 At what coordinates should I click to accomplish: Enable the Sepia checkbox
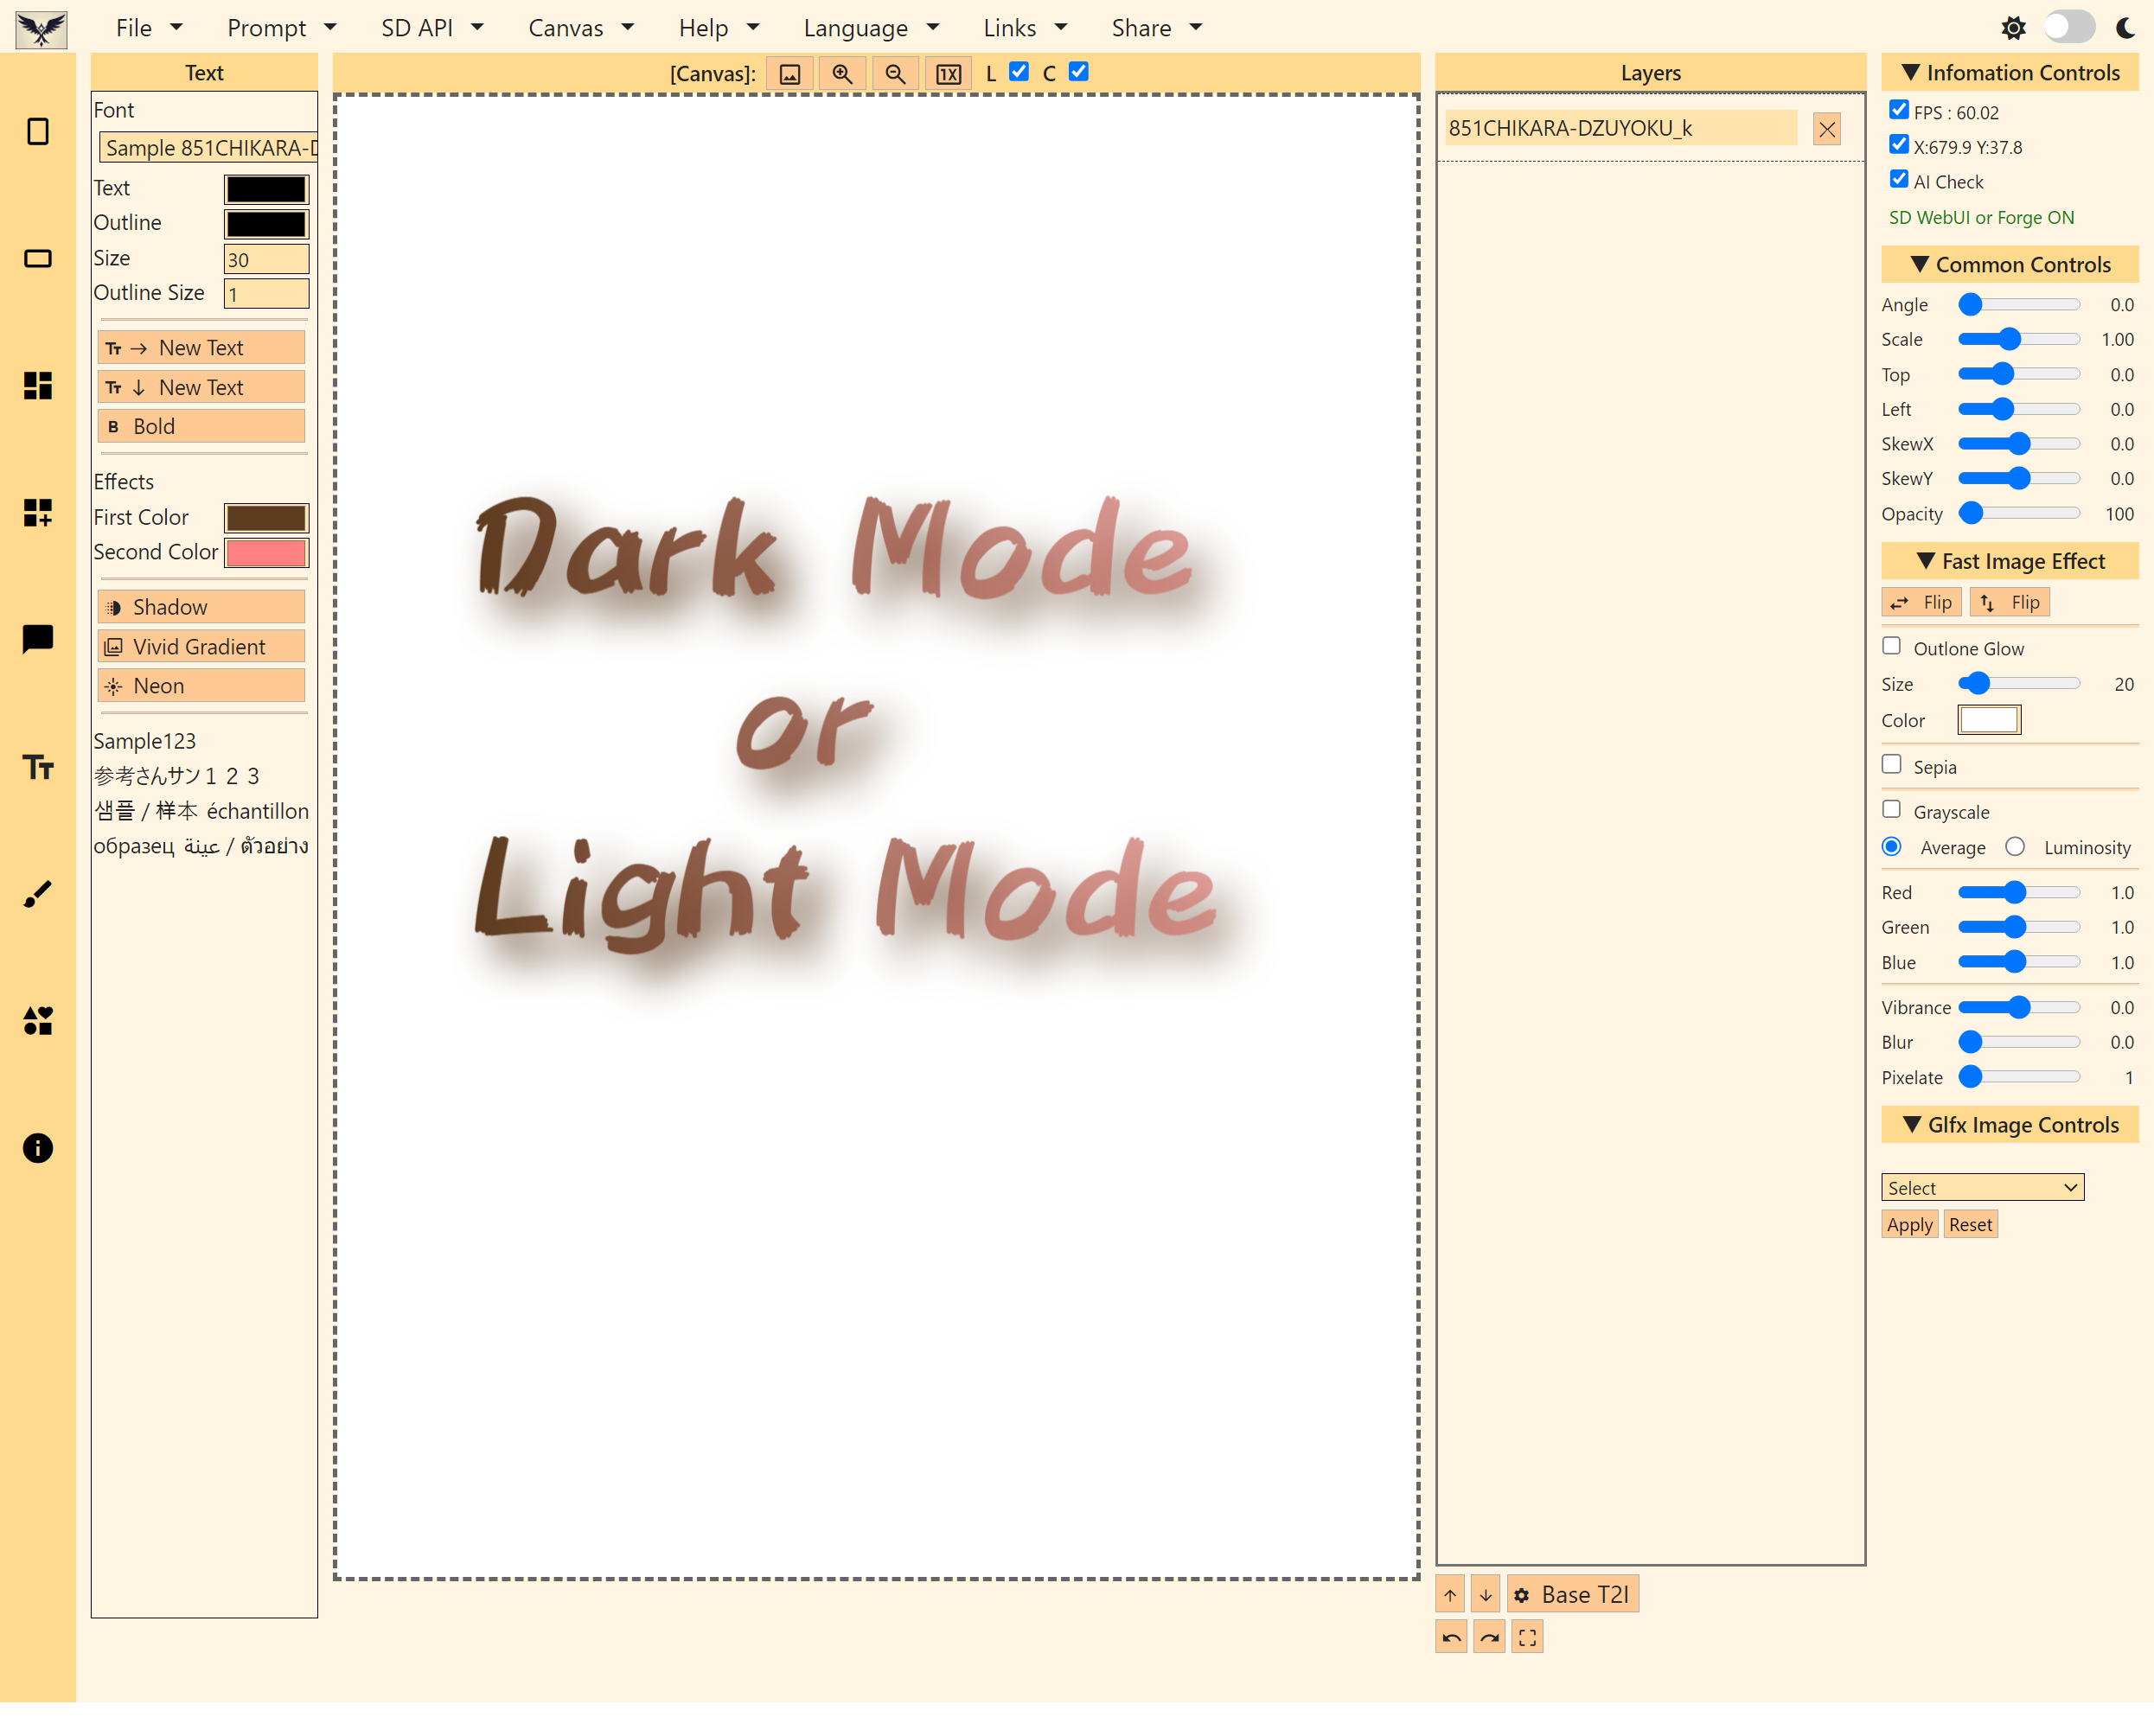[1891, 764]
